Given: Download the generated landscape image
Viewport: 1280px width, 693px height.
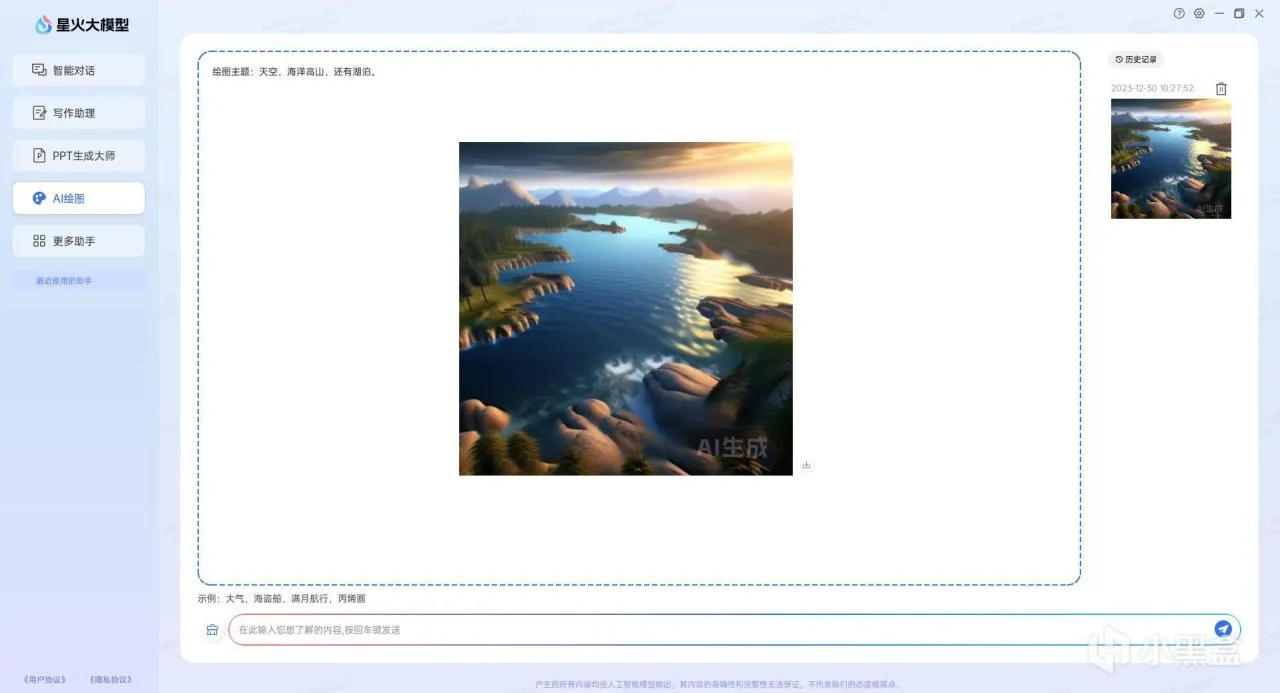Looking at the screenshot, I should click(807, 465).
